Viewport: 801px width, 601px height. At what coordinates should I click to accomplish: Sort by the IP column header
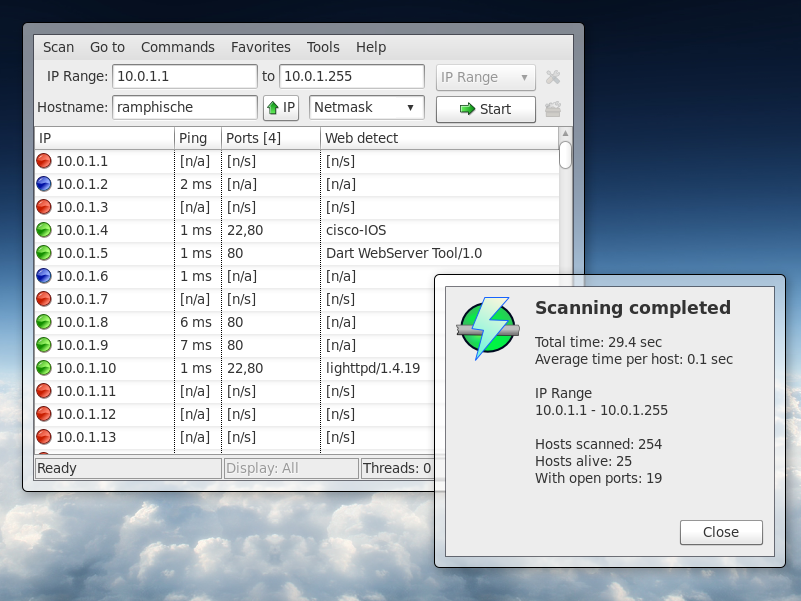(104, 138)
